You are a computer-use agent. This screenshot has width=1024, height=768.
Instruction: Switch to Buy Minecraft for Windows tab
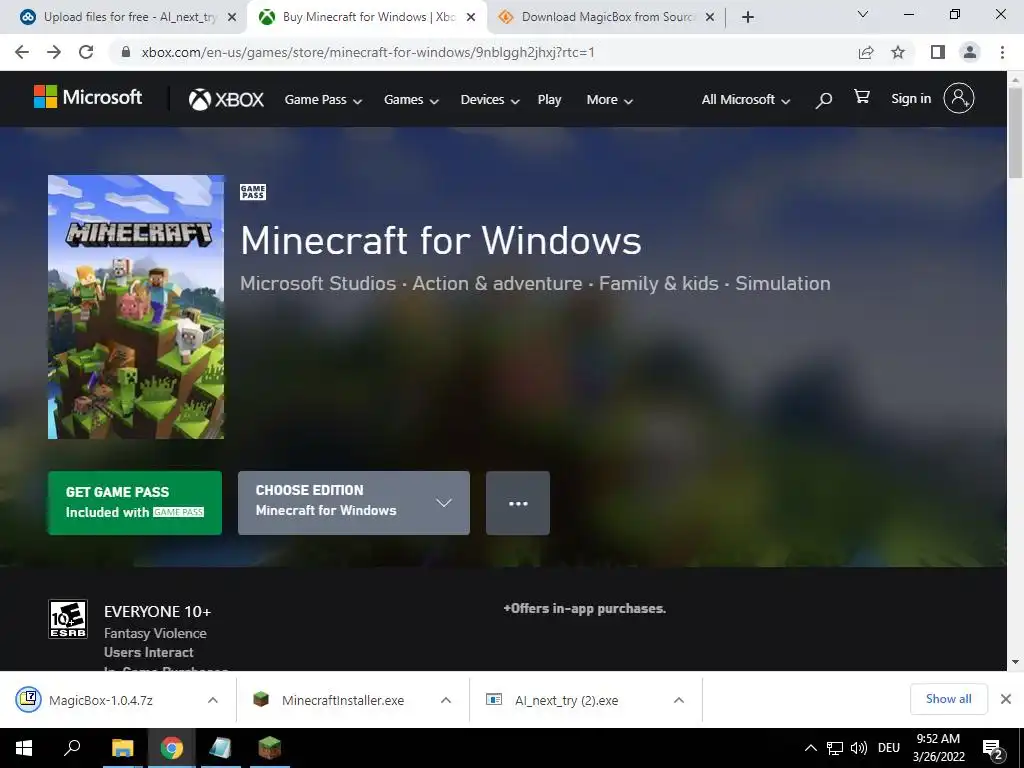click(367, 18)
